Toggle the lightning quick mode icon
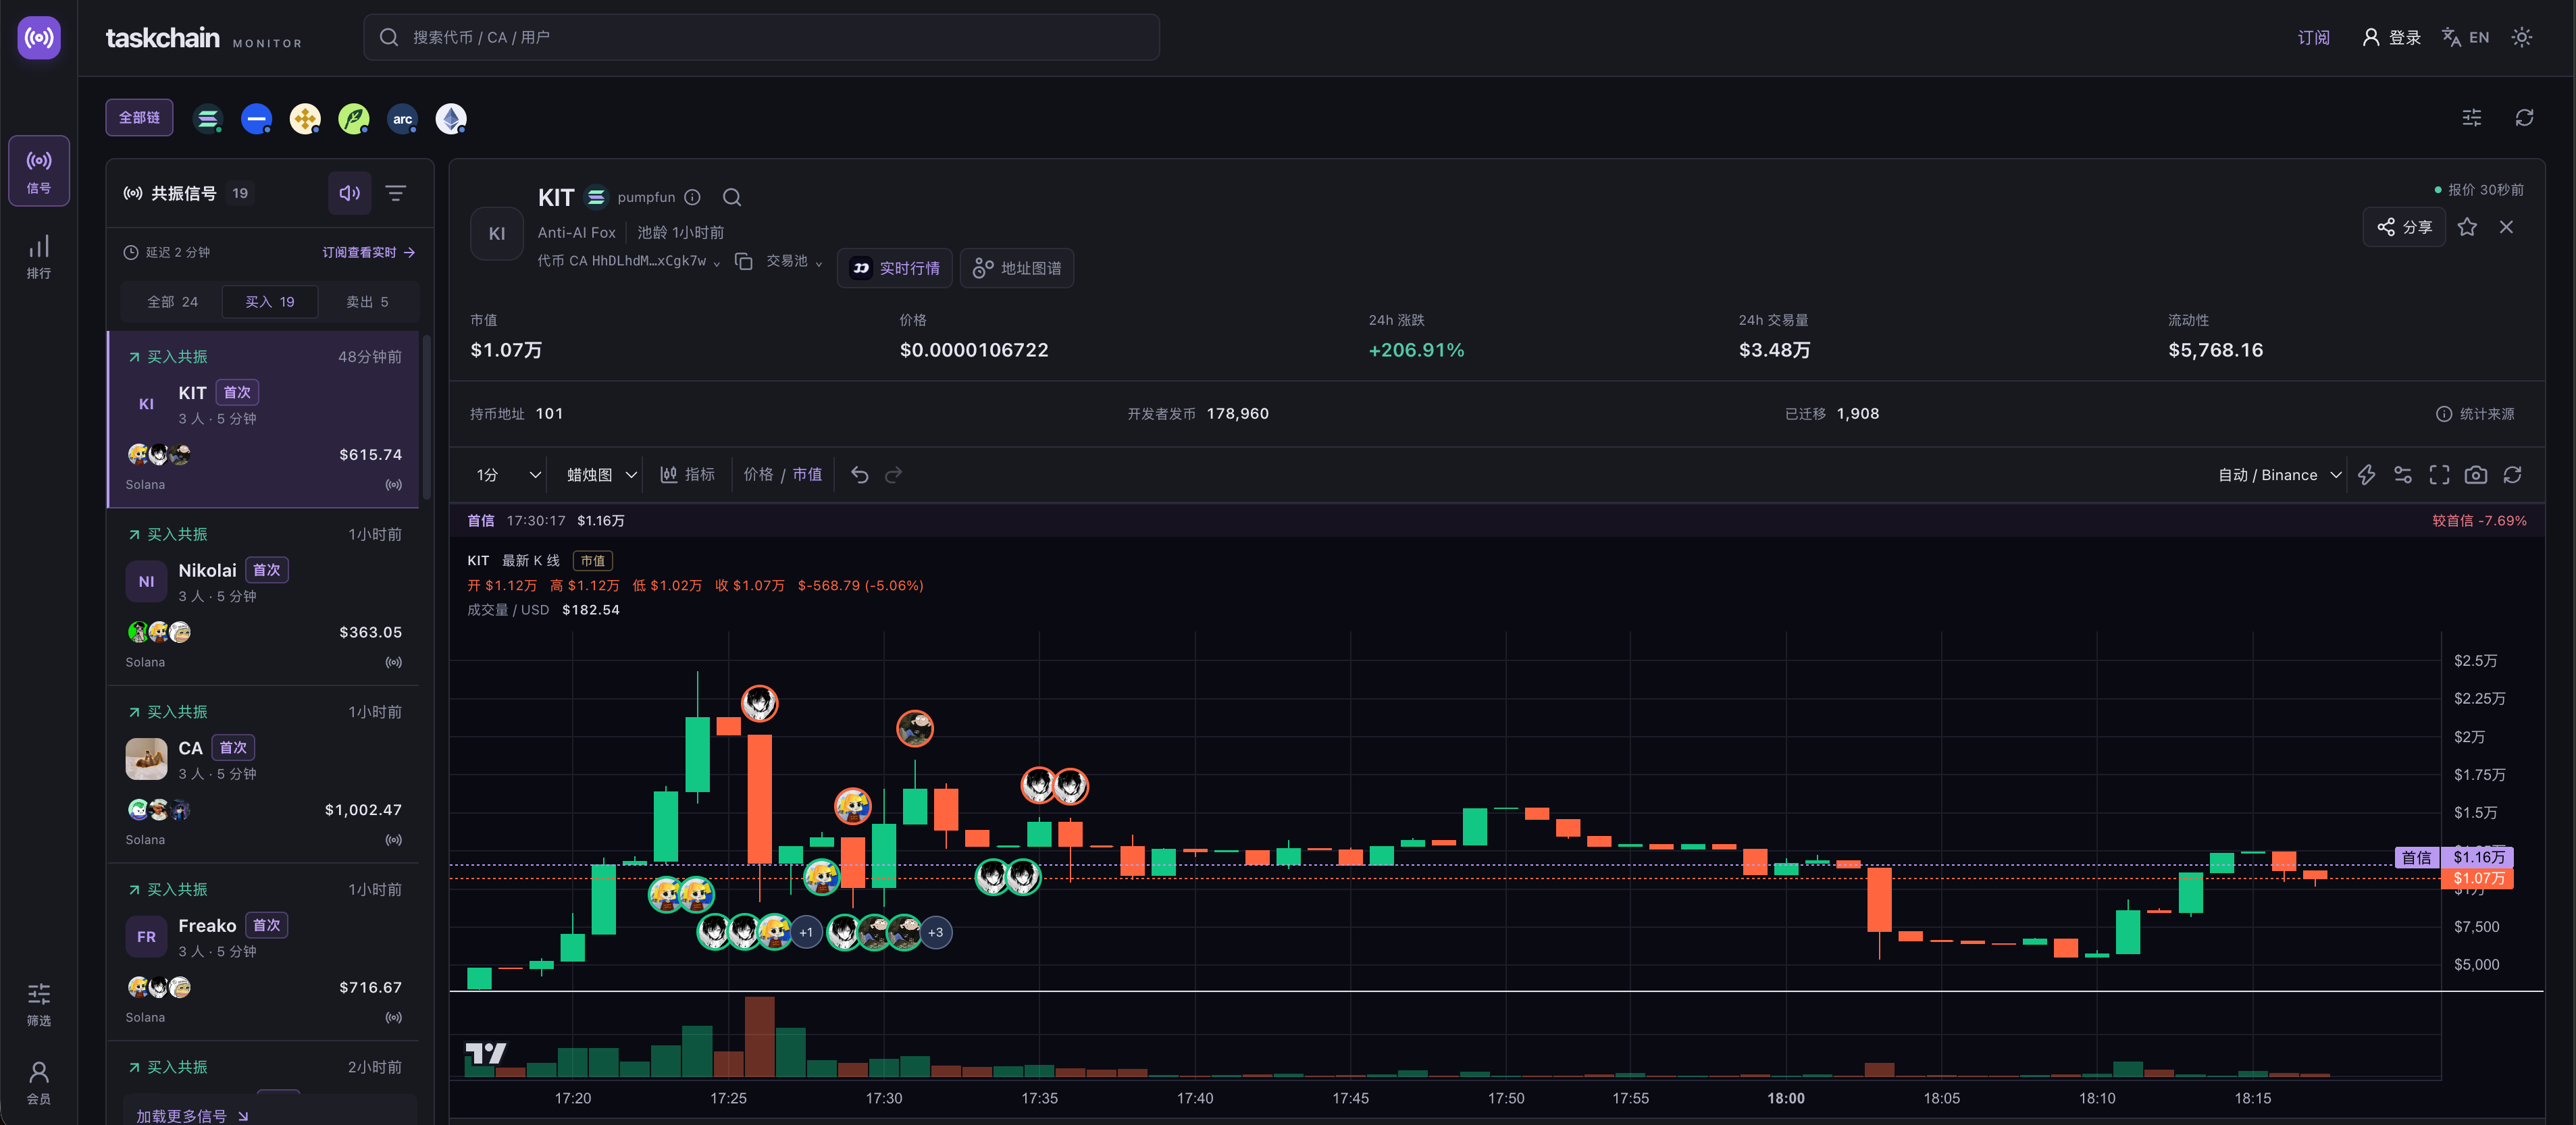 click(x=2366, y=475)
